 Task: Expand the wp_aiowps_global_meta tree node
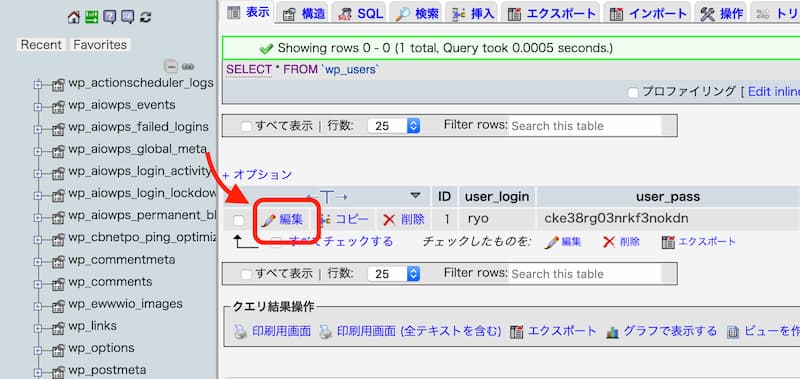coord(38,151)
